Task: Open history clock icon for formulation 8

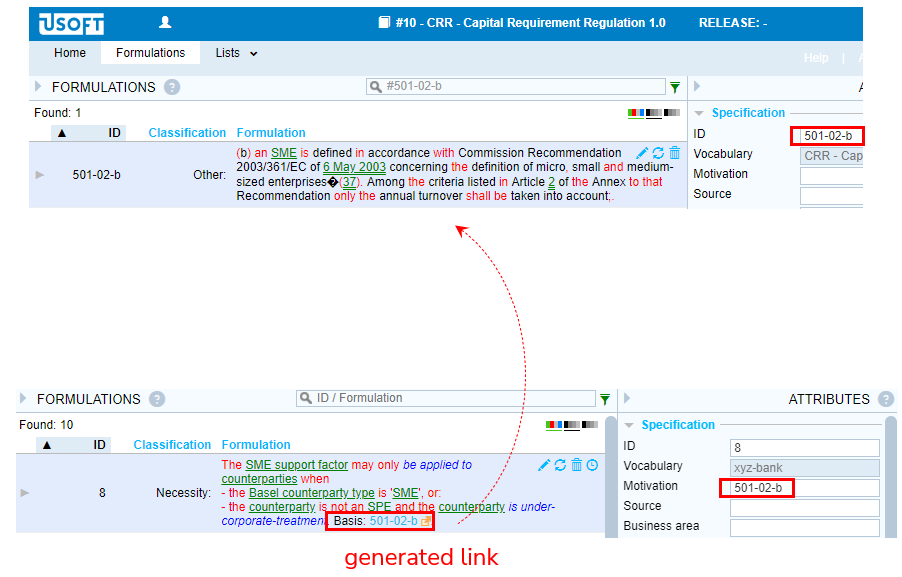Action: pos(592,465)
